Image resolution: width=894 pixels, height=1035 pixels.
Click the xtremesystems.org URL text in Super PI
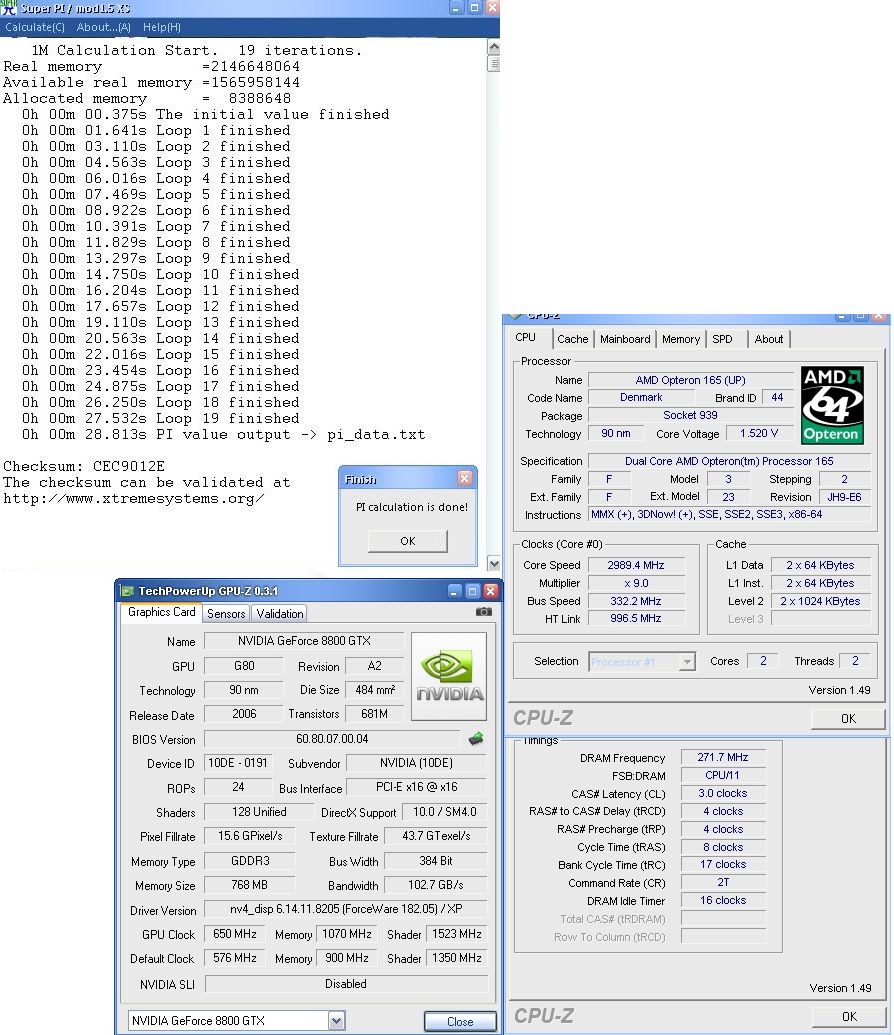coord(133,498)
